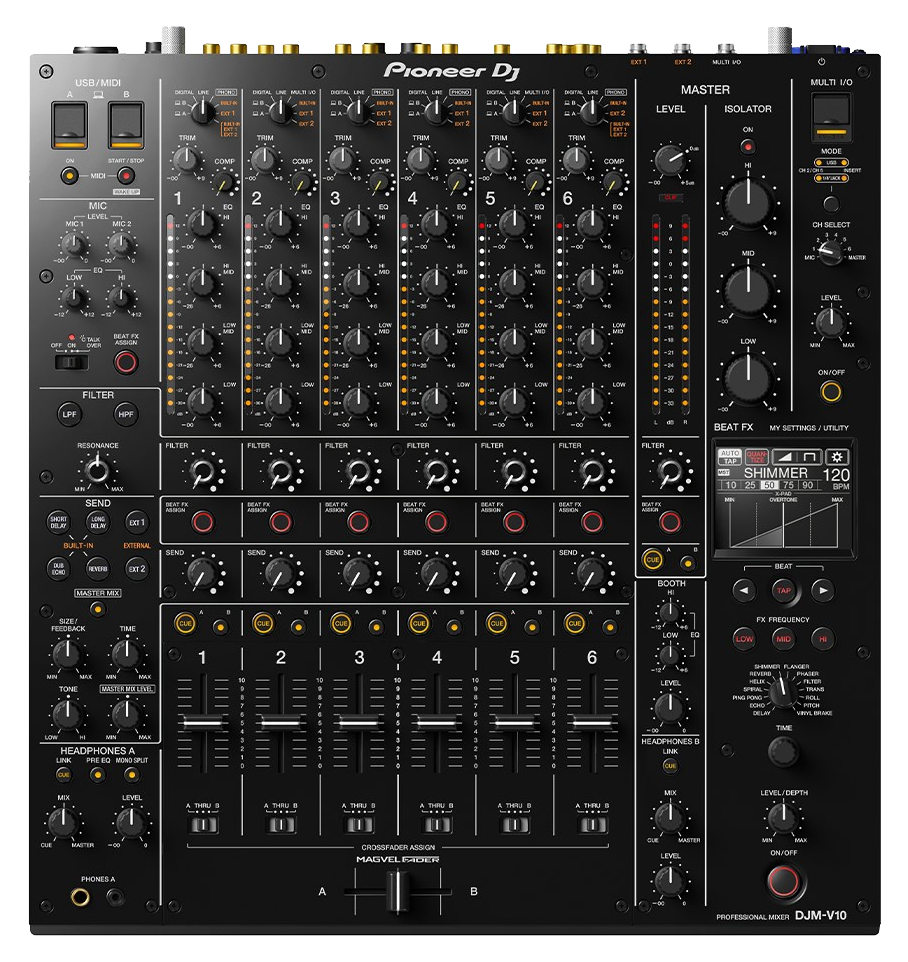Screen dimensions: 908x962
Task: Grab the channel 2 fader
Action: (280, 723)
